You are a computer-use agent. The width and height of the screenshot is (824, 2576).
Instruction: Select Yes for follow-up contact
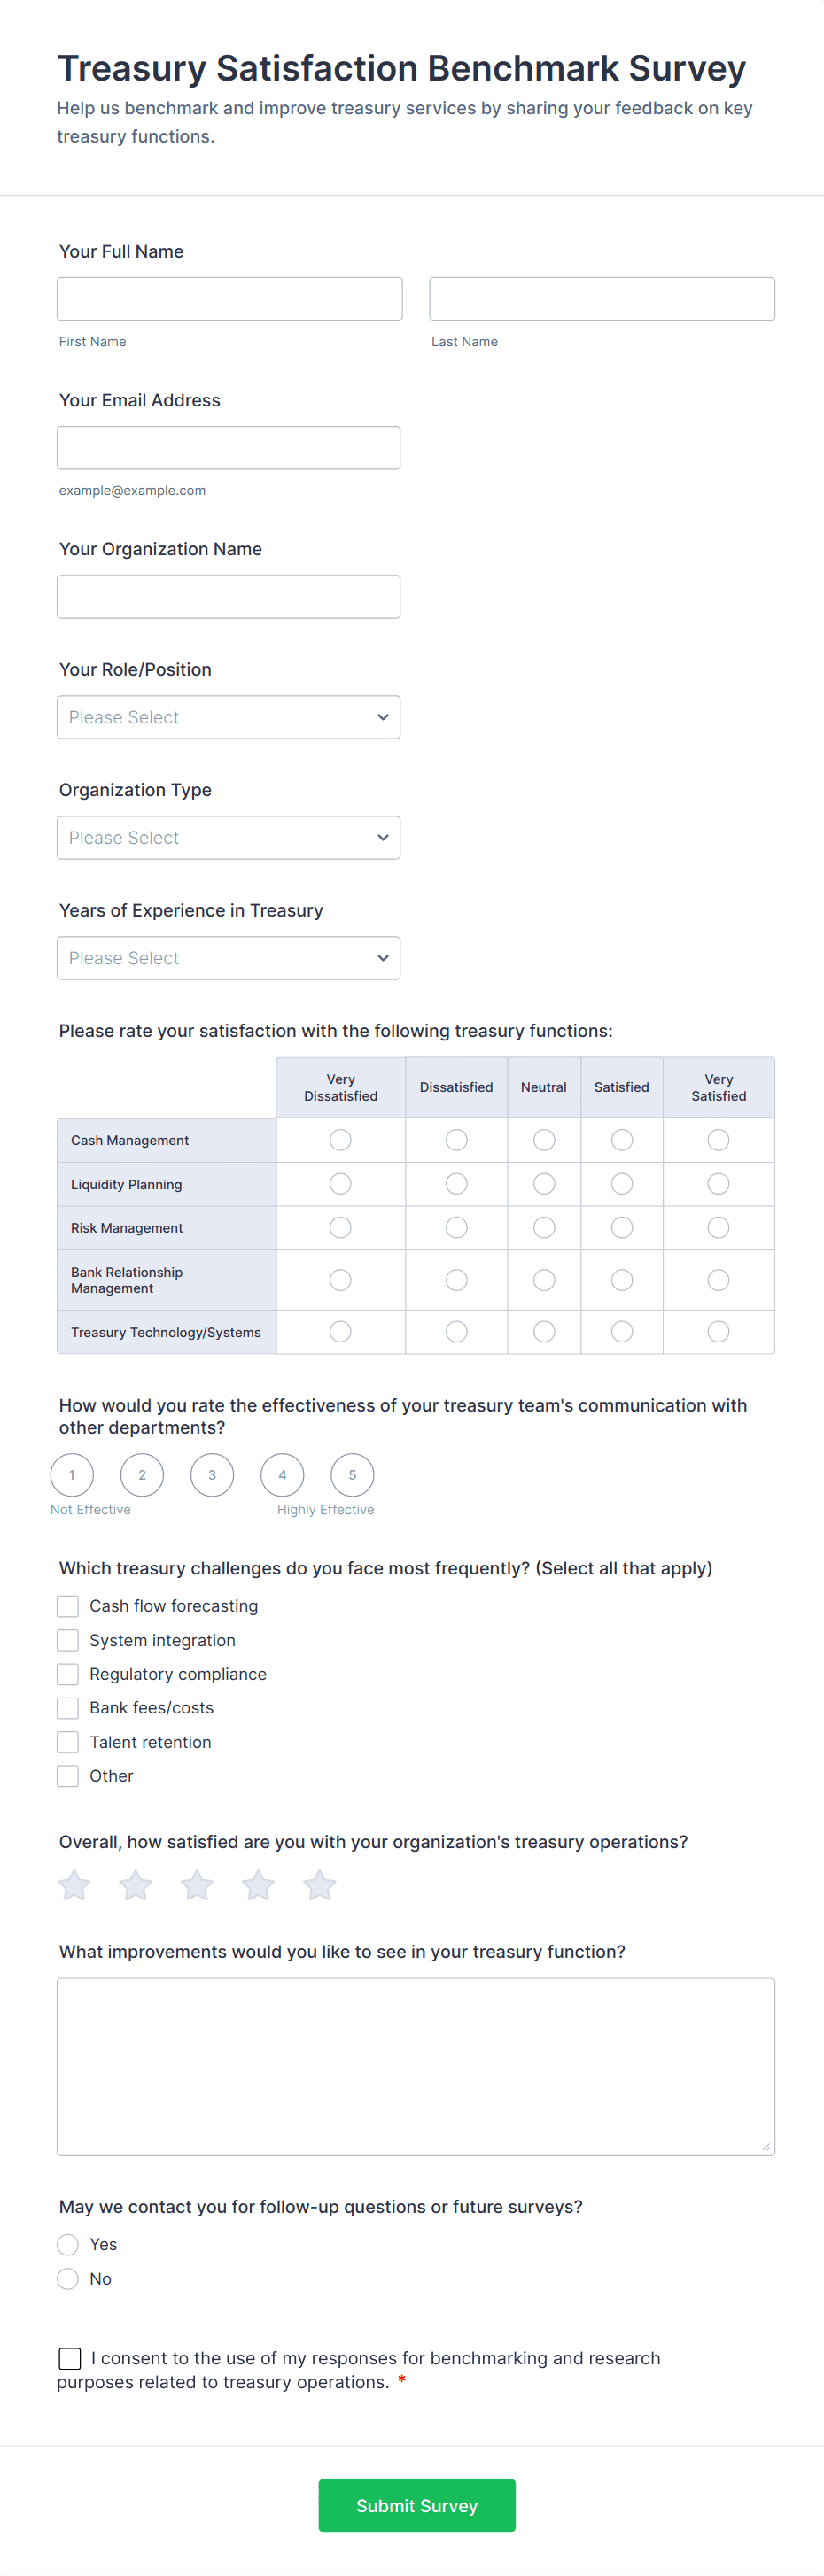[x=68, y=2245]
